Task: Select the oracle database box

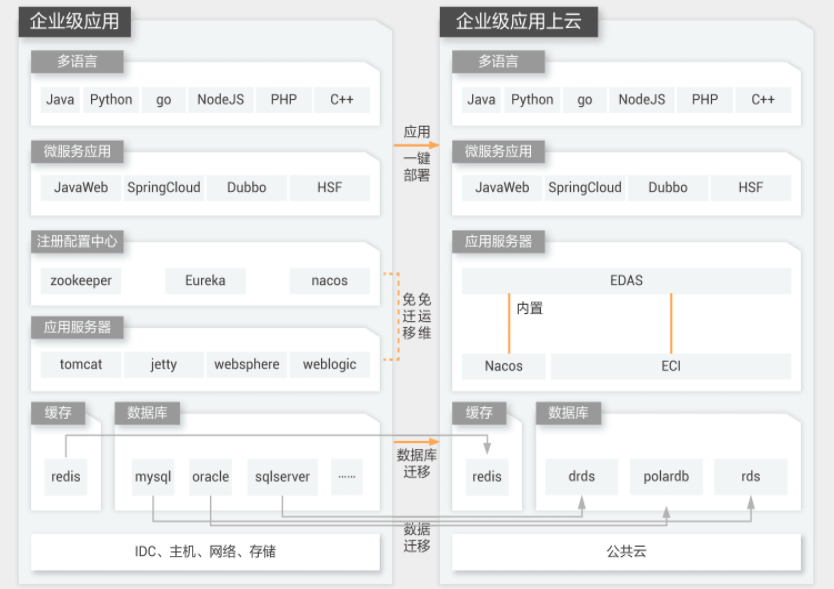Action: click(211, 477)
